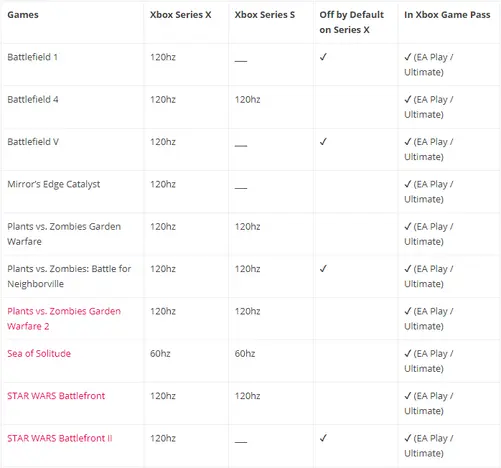The height and width of the screenshot is (468, 501).
Task: Click the Off by Default checkmark for Battle for Neighborville
Action: tap(323, 268)
